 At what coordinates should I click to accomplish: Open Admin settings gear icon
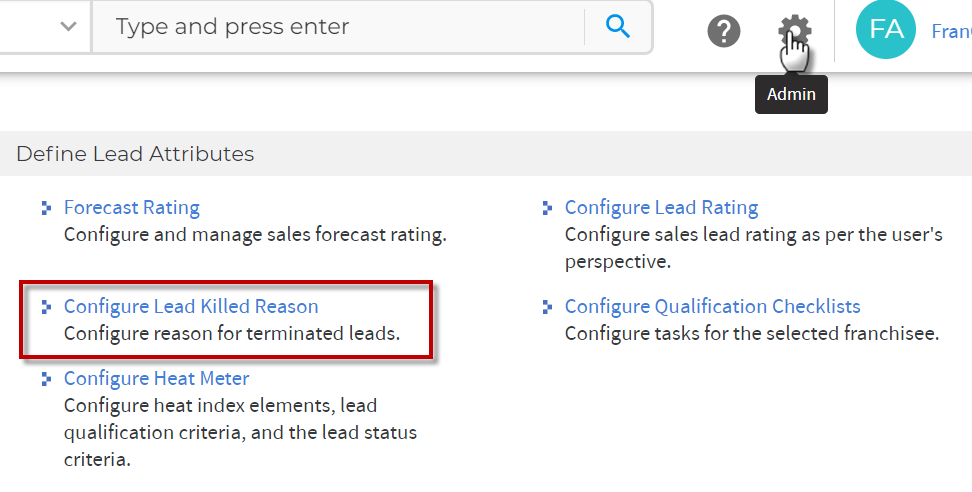click(795, 30)
